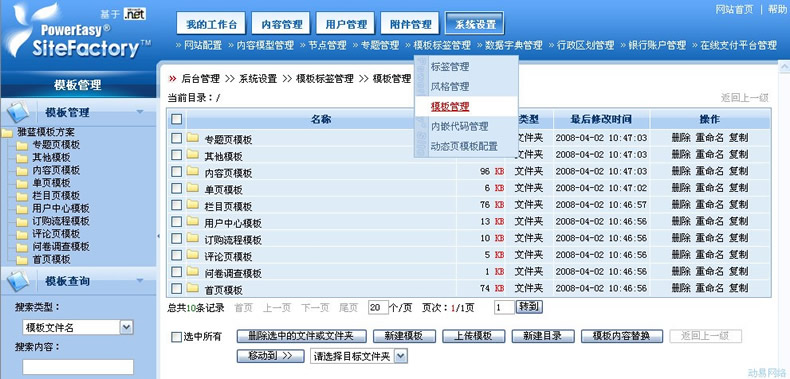Click the 模板查询 panel notebook icon in sidebar
The width and height of the screenshot is (790, 379).
[x=19, y=281]
